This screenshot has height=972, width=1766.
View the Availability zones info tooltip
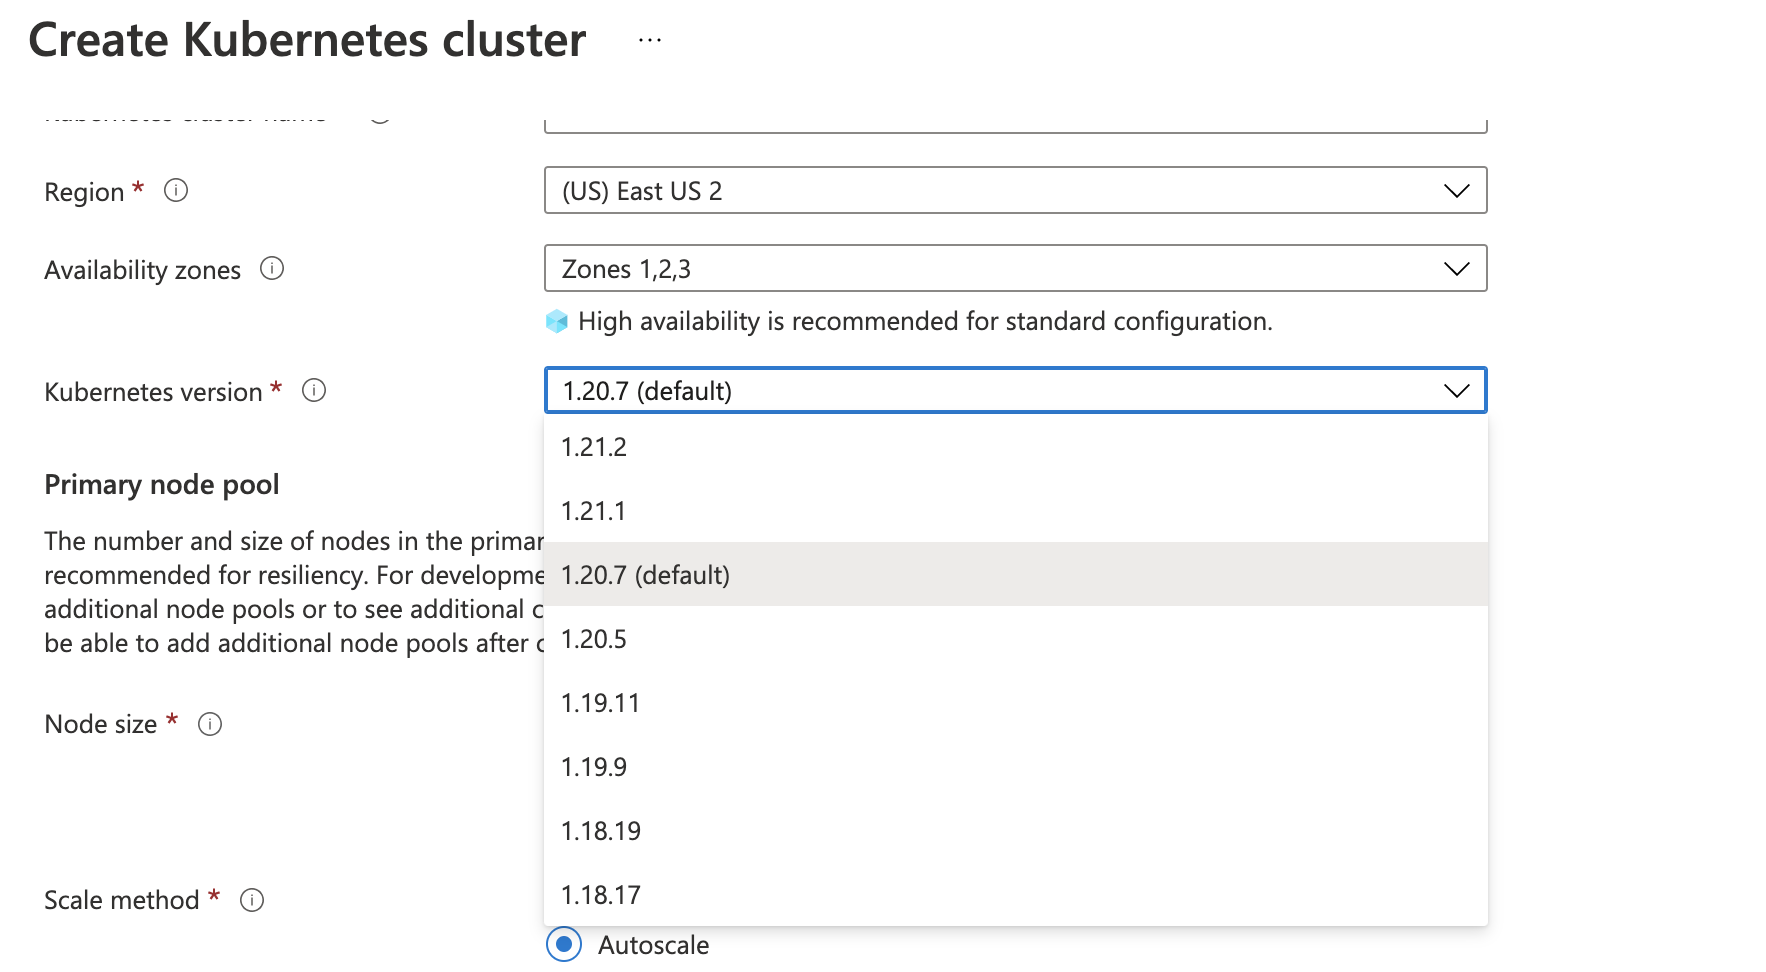(272, 268)
